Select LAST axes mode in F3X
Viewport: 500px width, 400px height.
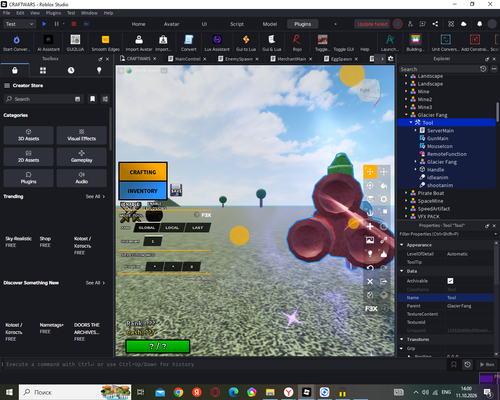[198, 228]
